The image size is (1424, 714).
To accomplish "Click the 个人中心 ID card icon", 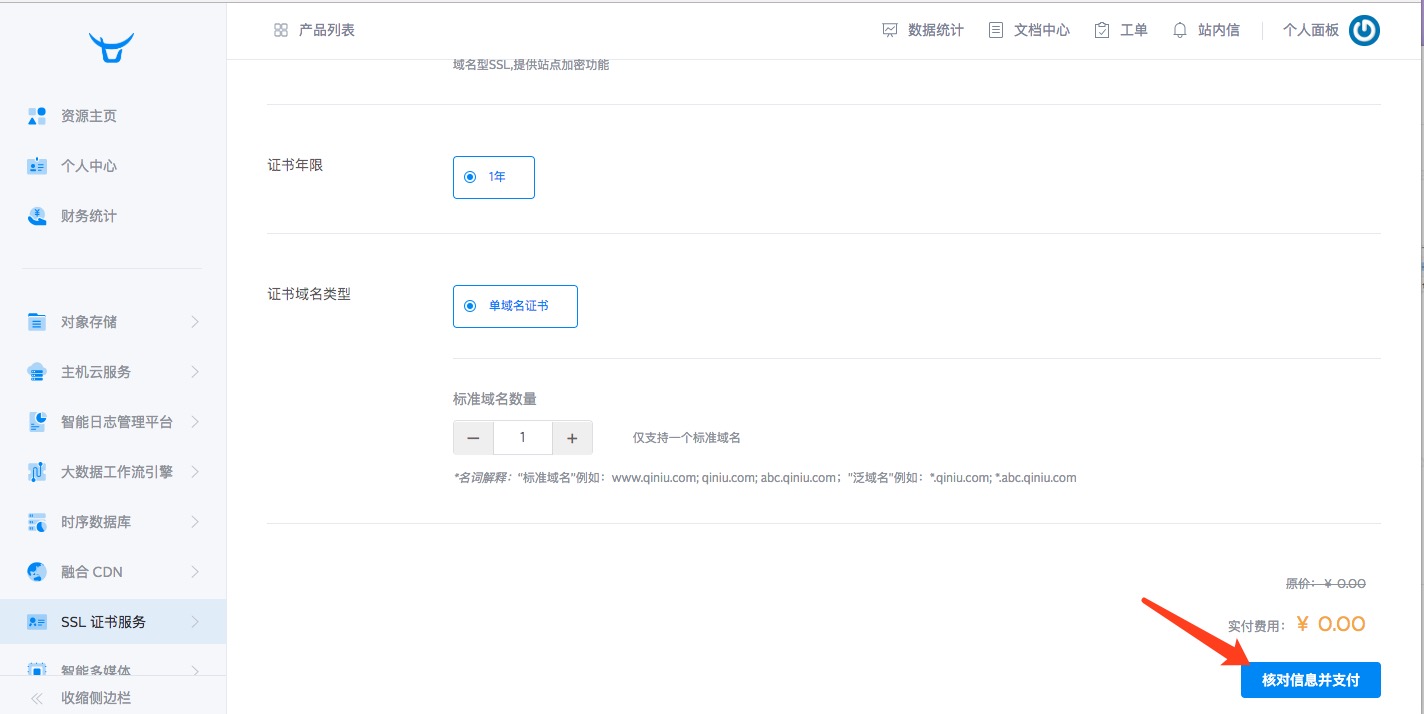I will (37, 166).
